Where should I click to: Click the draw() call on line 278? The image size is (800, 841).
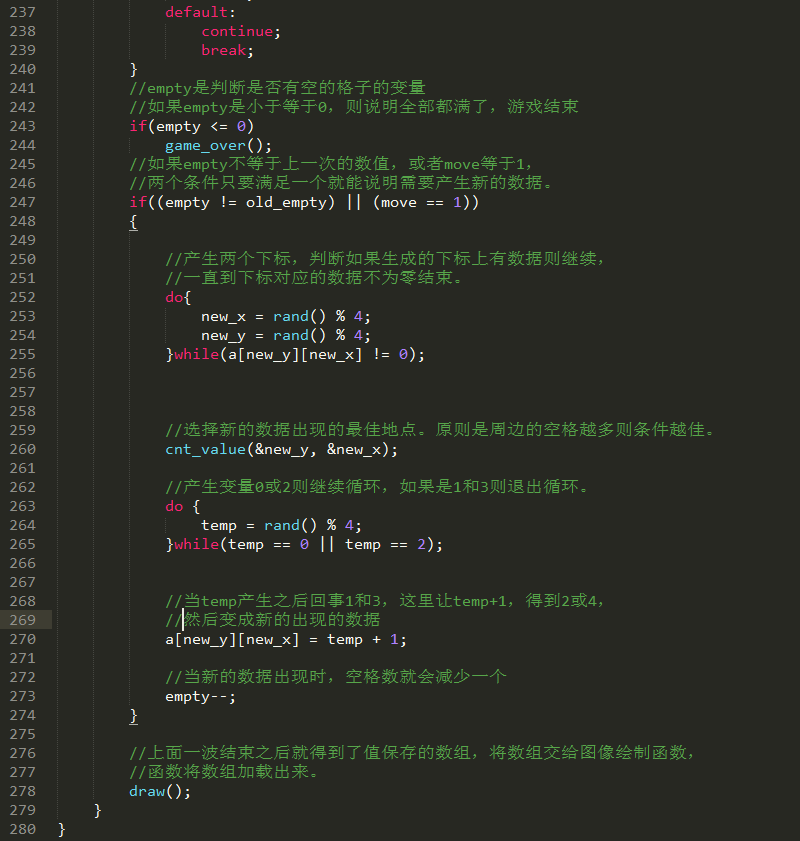click(x=160, y=792)
